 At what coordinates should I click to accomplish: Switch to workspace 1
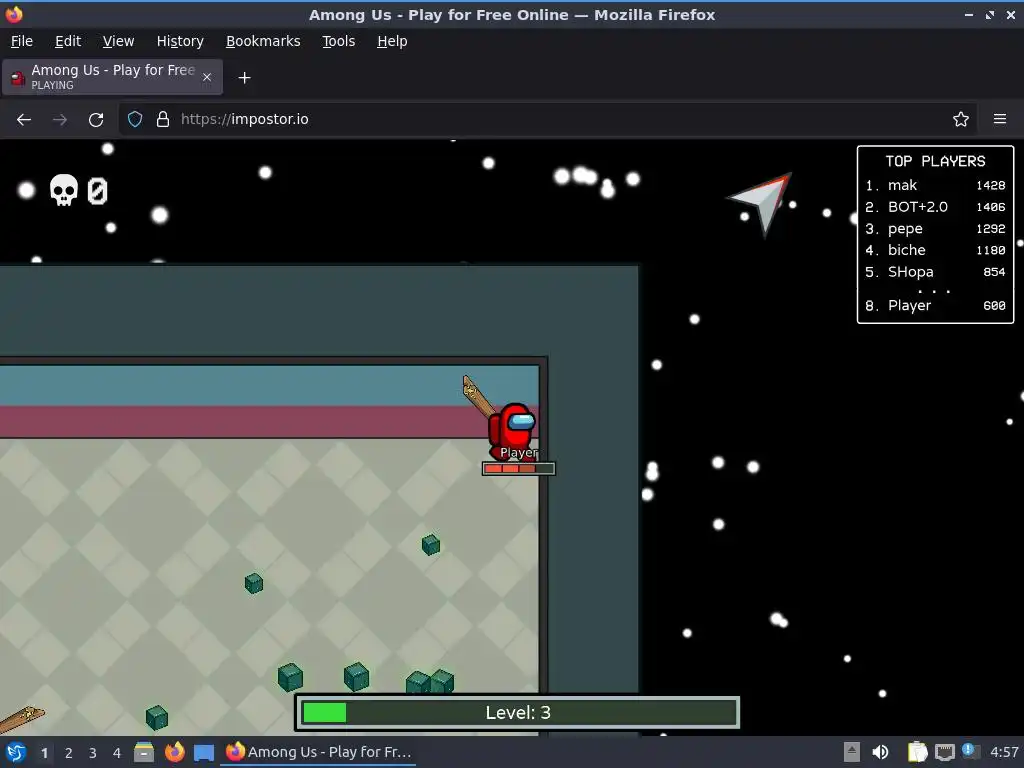point(44,753)
